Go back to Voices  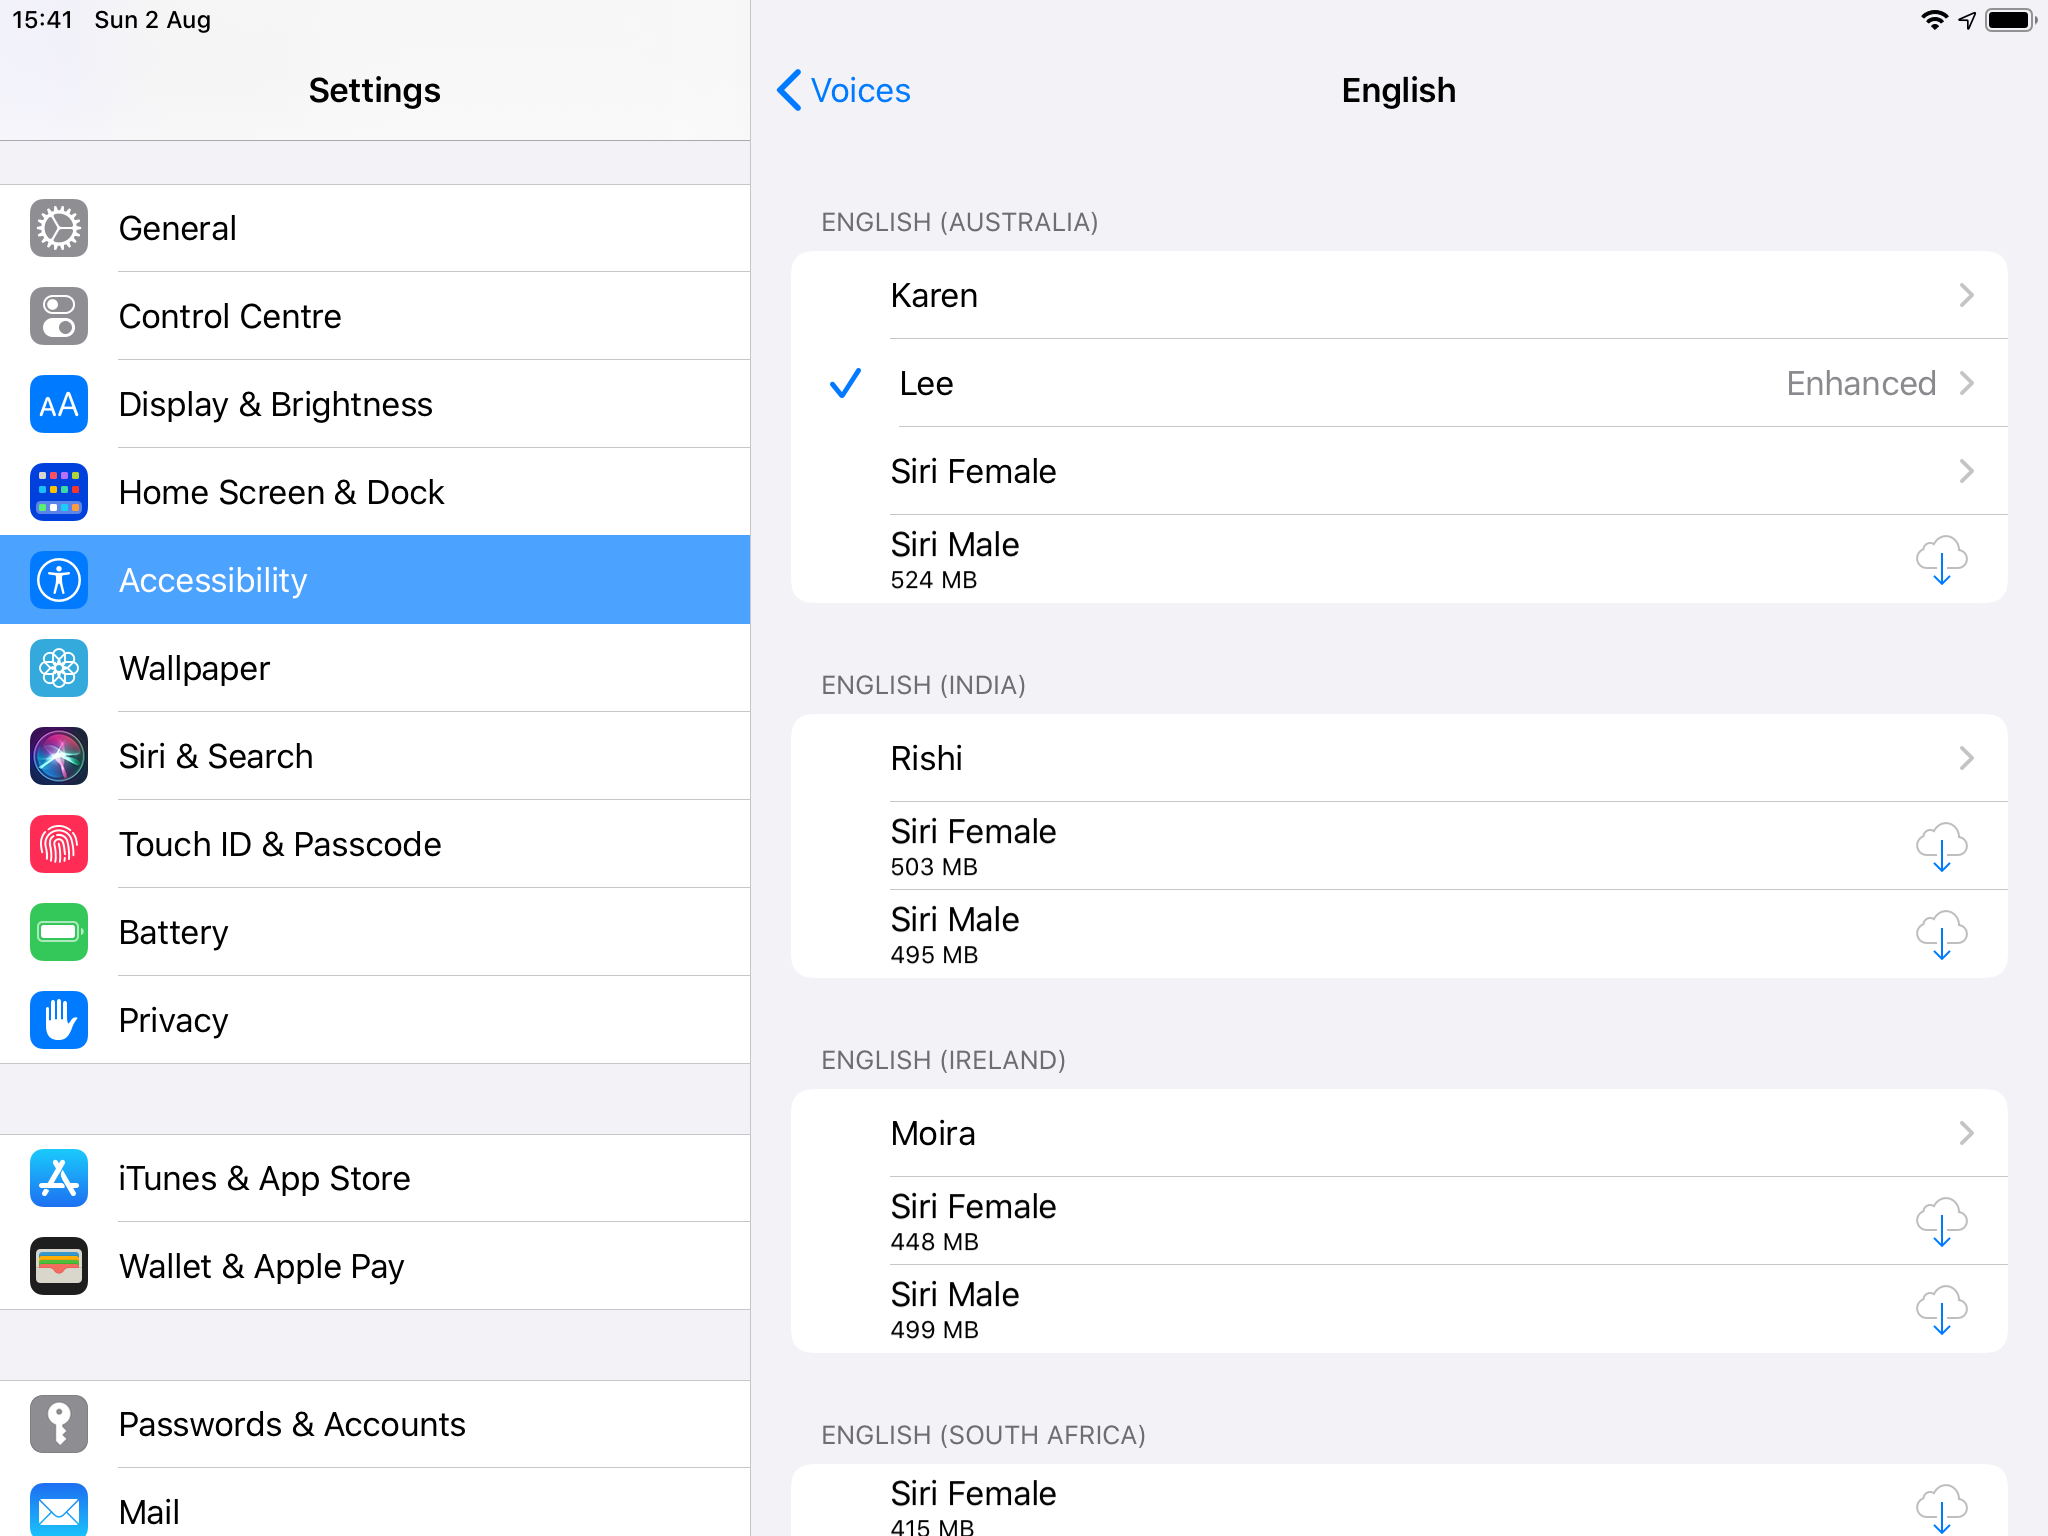coord(845,90)
